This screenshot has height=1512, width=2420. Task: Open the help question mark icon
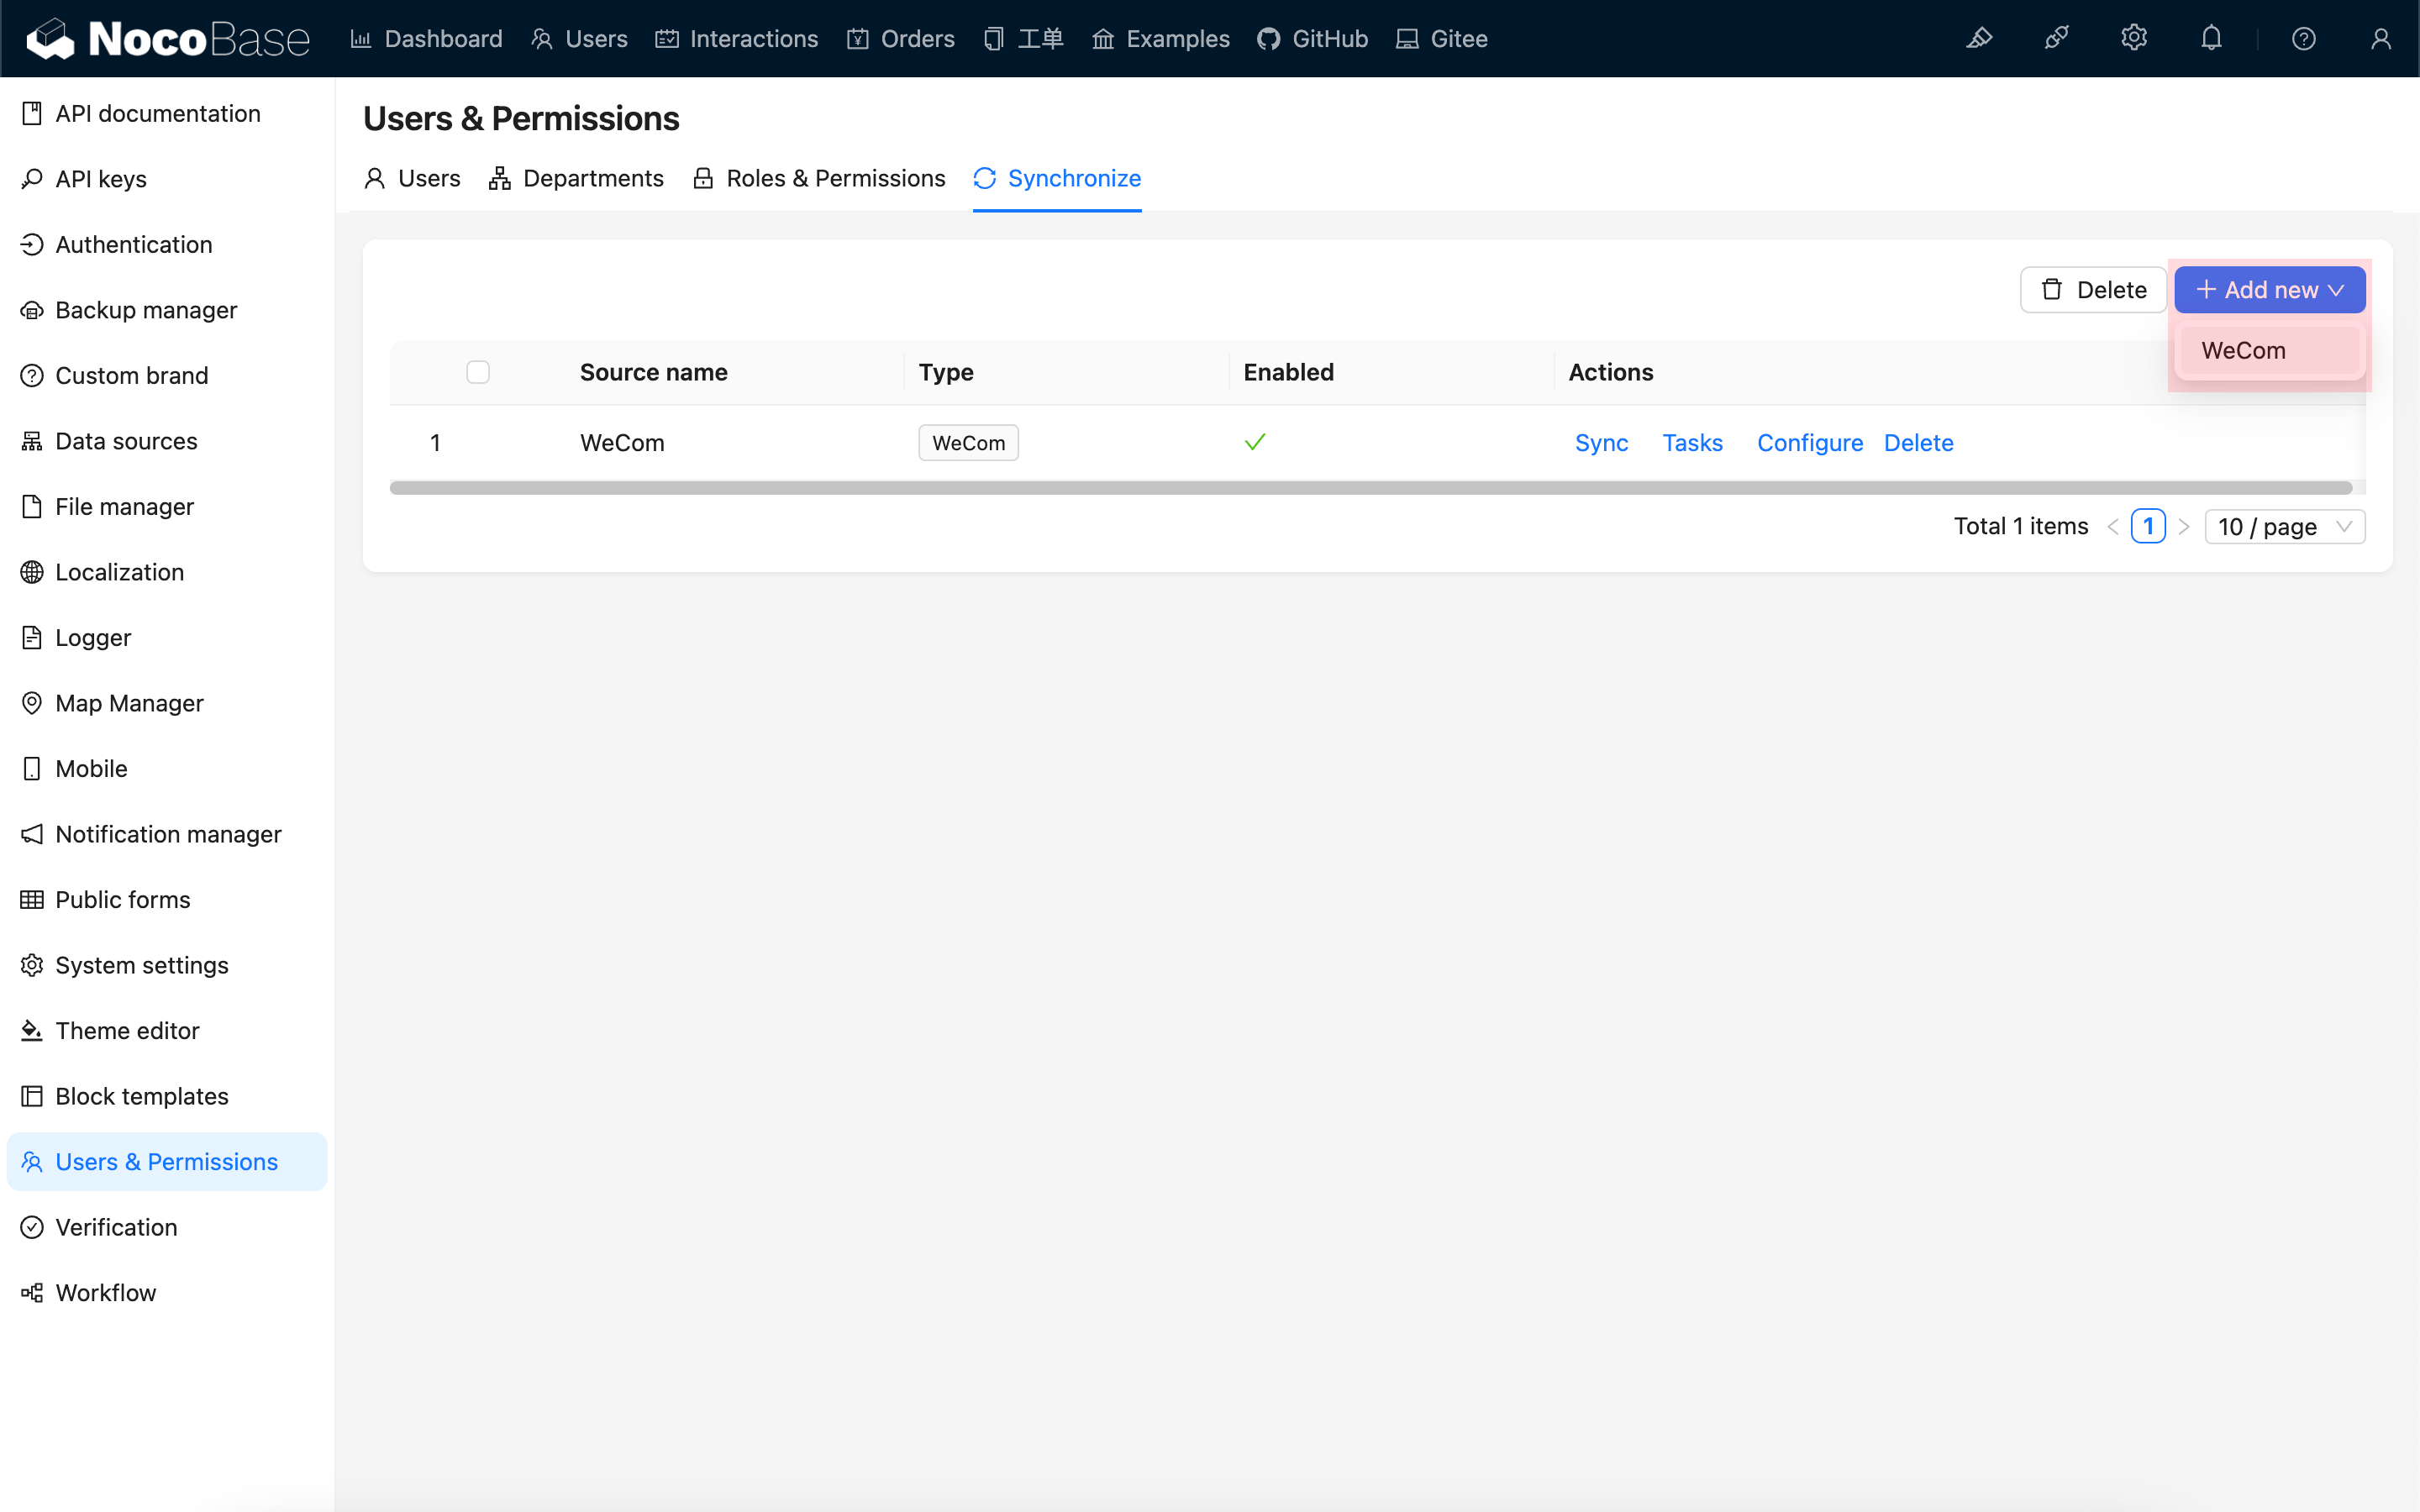point(2303,38)
